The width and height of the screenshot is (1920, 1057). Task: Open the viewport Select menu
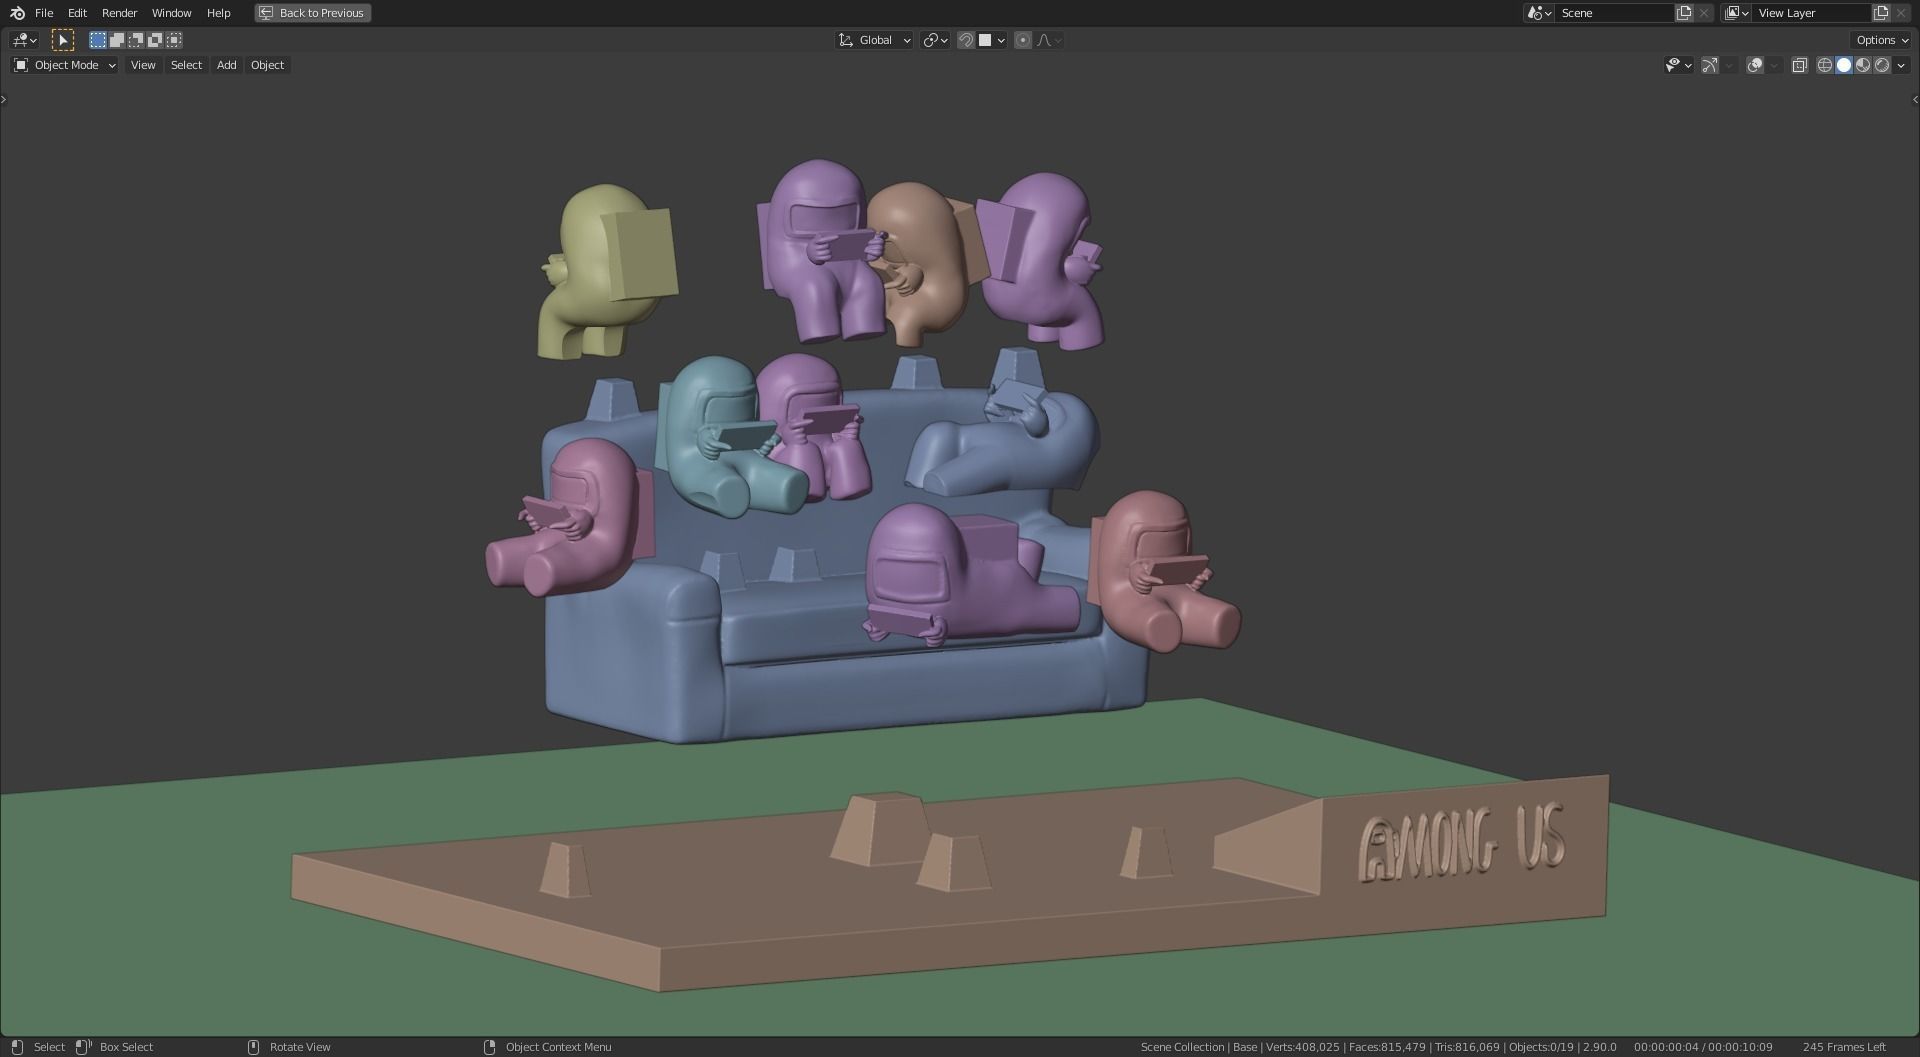186,65
